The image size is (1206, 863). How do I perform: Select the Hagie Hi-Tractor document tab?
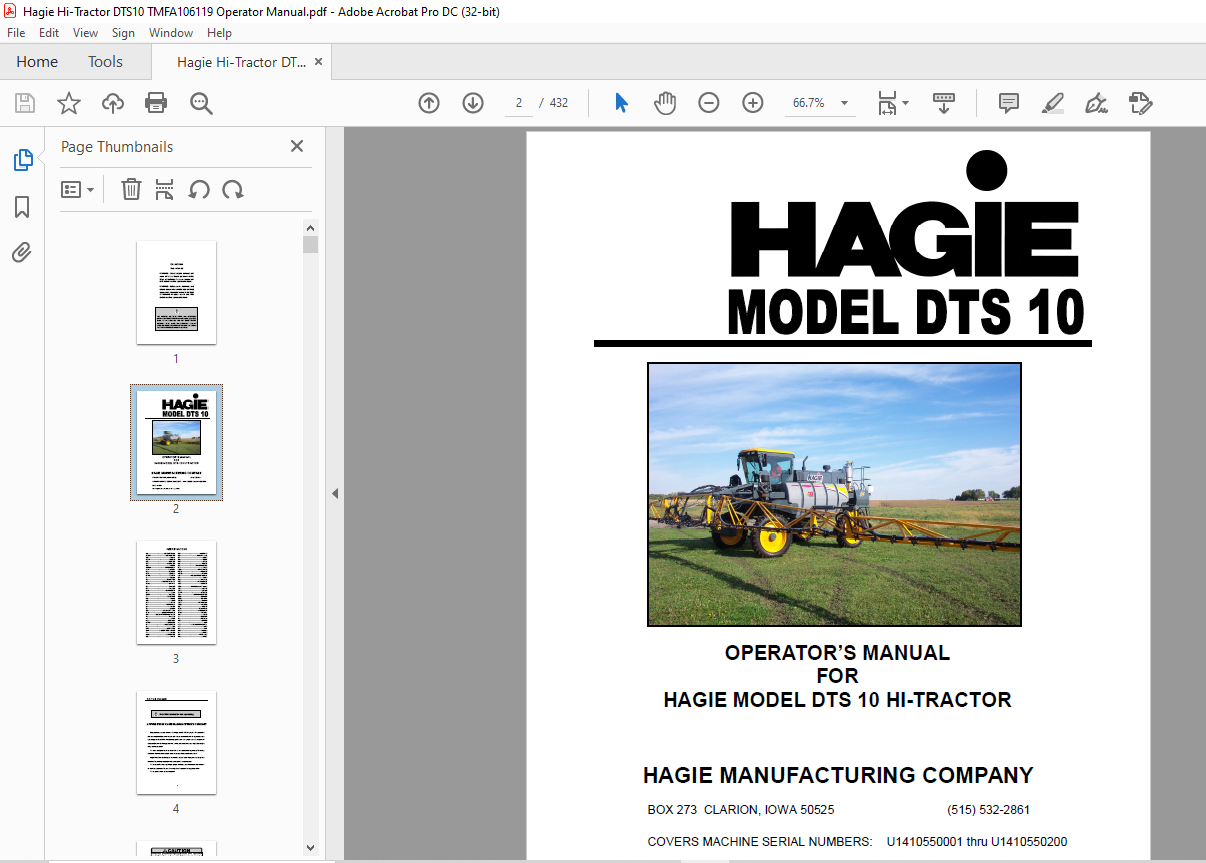(x=241, y=62)
